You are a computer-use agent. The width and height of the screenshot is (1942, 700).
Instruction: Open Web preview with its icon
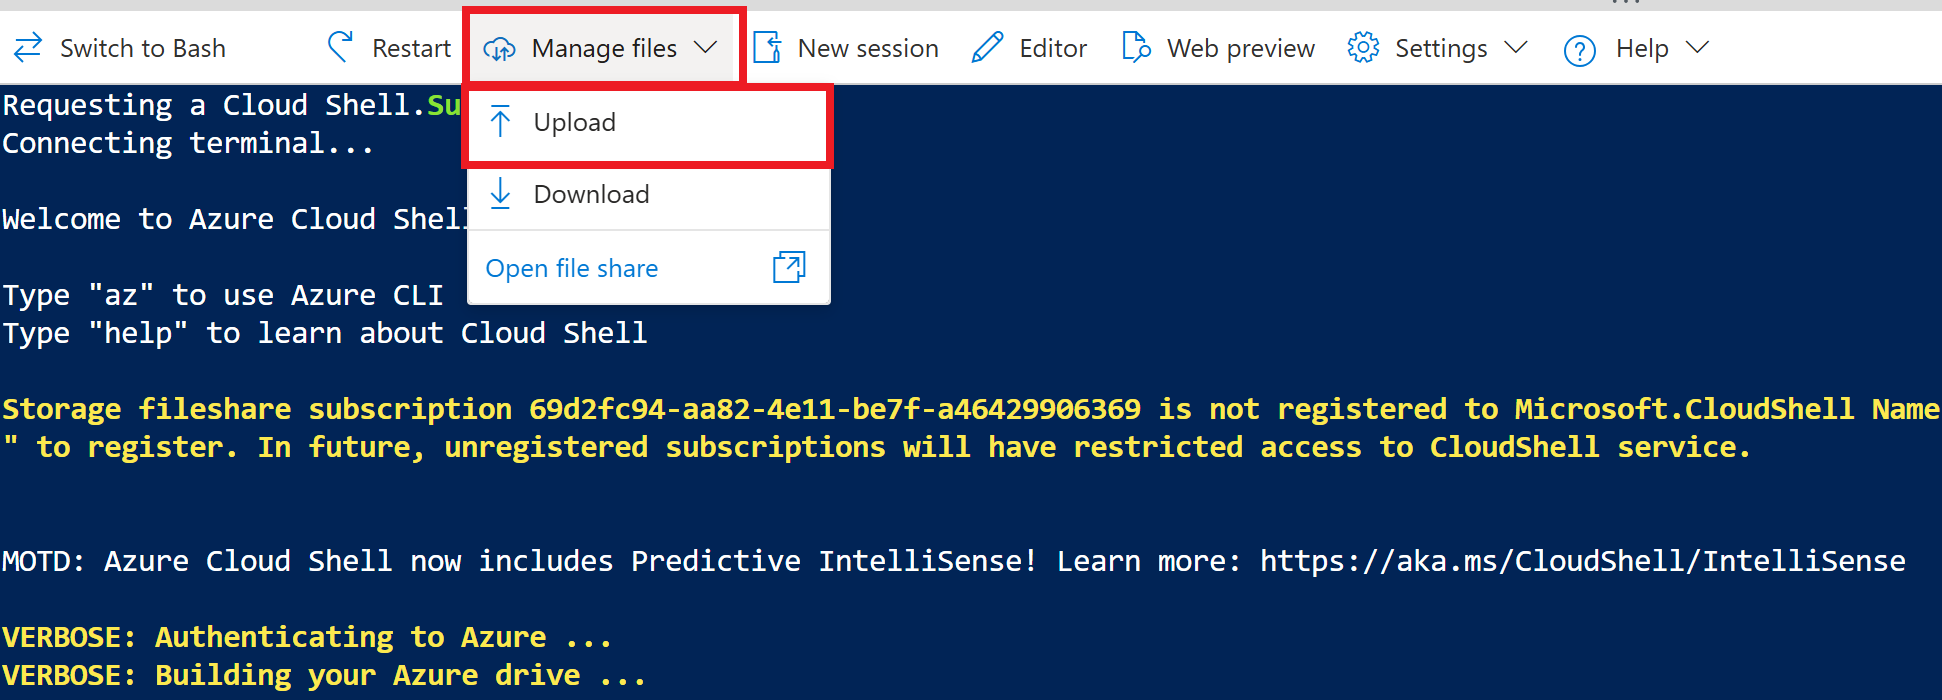click(x=1136, y=47)
